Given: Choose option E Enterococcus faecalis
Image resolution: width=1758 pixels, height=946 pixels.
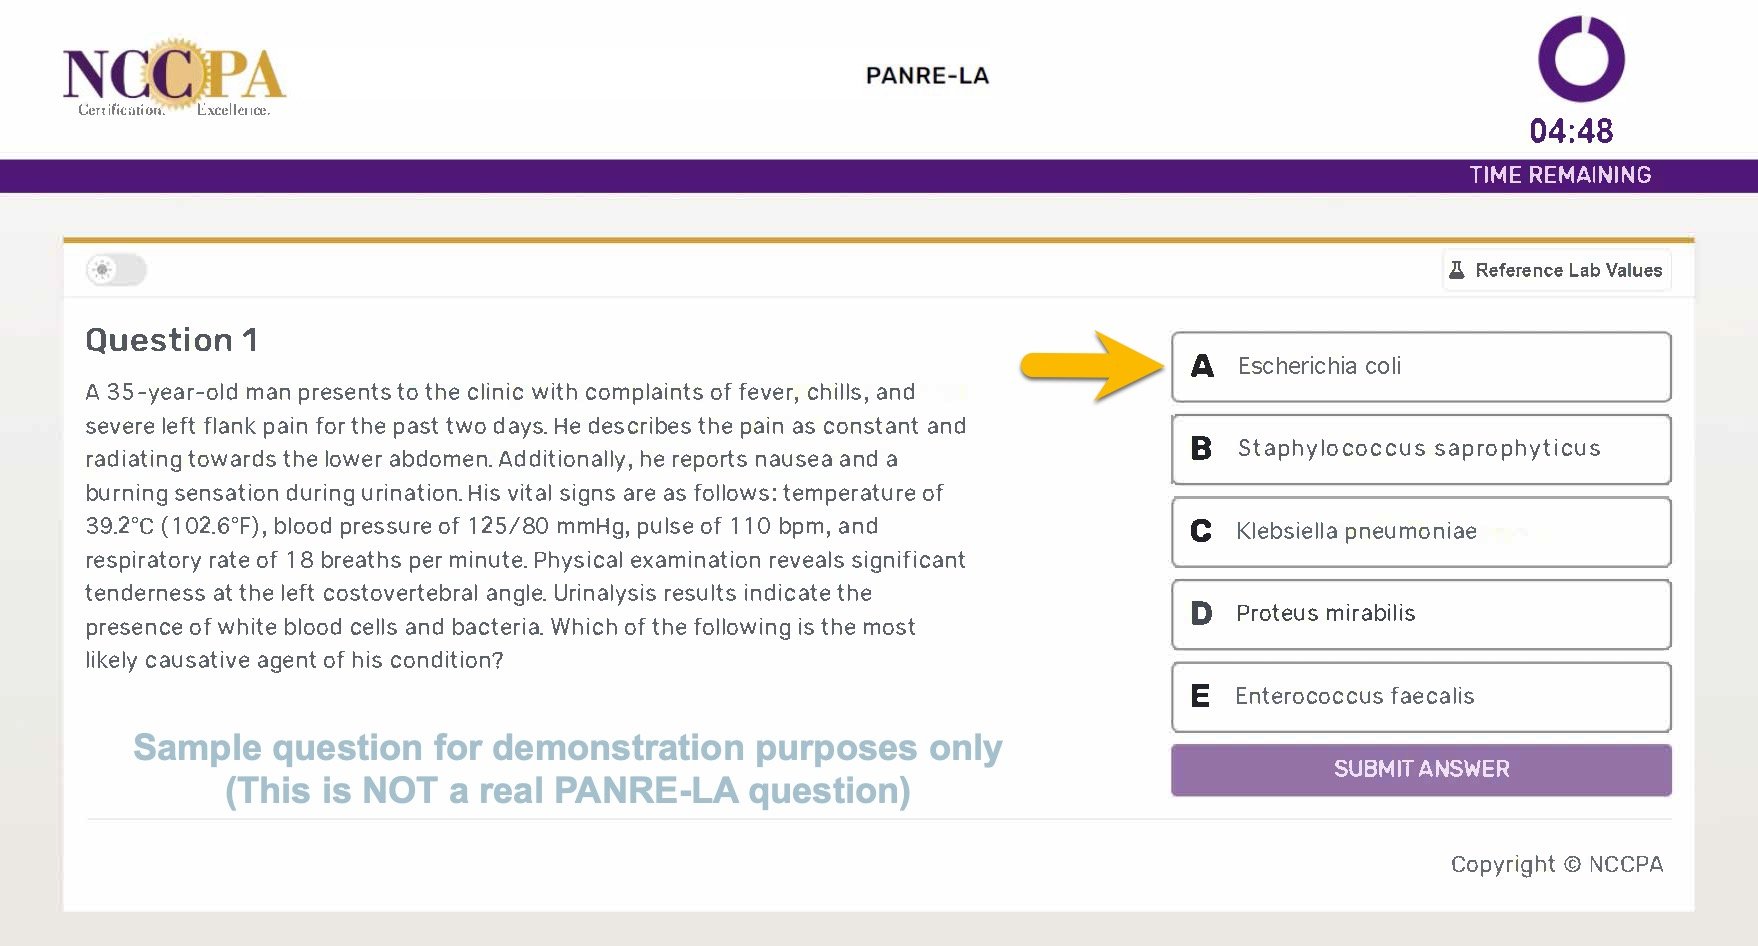Looking at the screenshot, I should 1421,697.
